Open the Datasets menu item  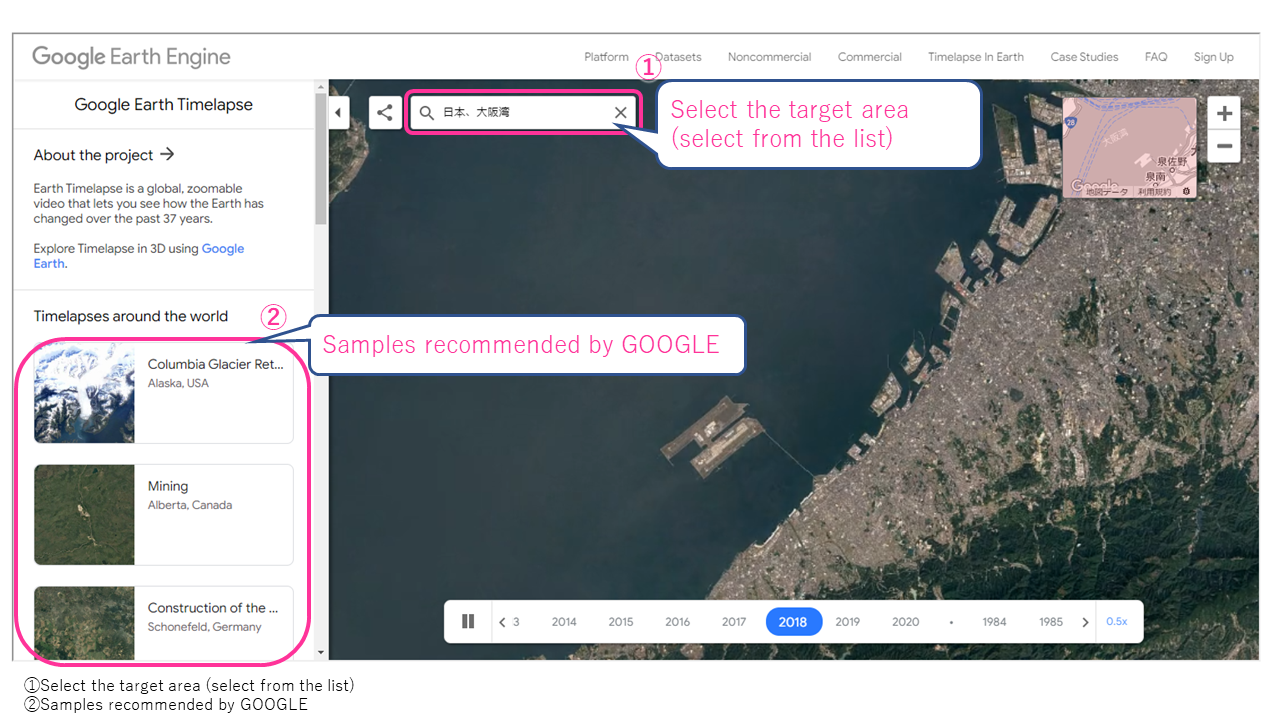pyautogui.click(x=678, y=57)
